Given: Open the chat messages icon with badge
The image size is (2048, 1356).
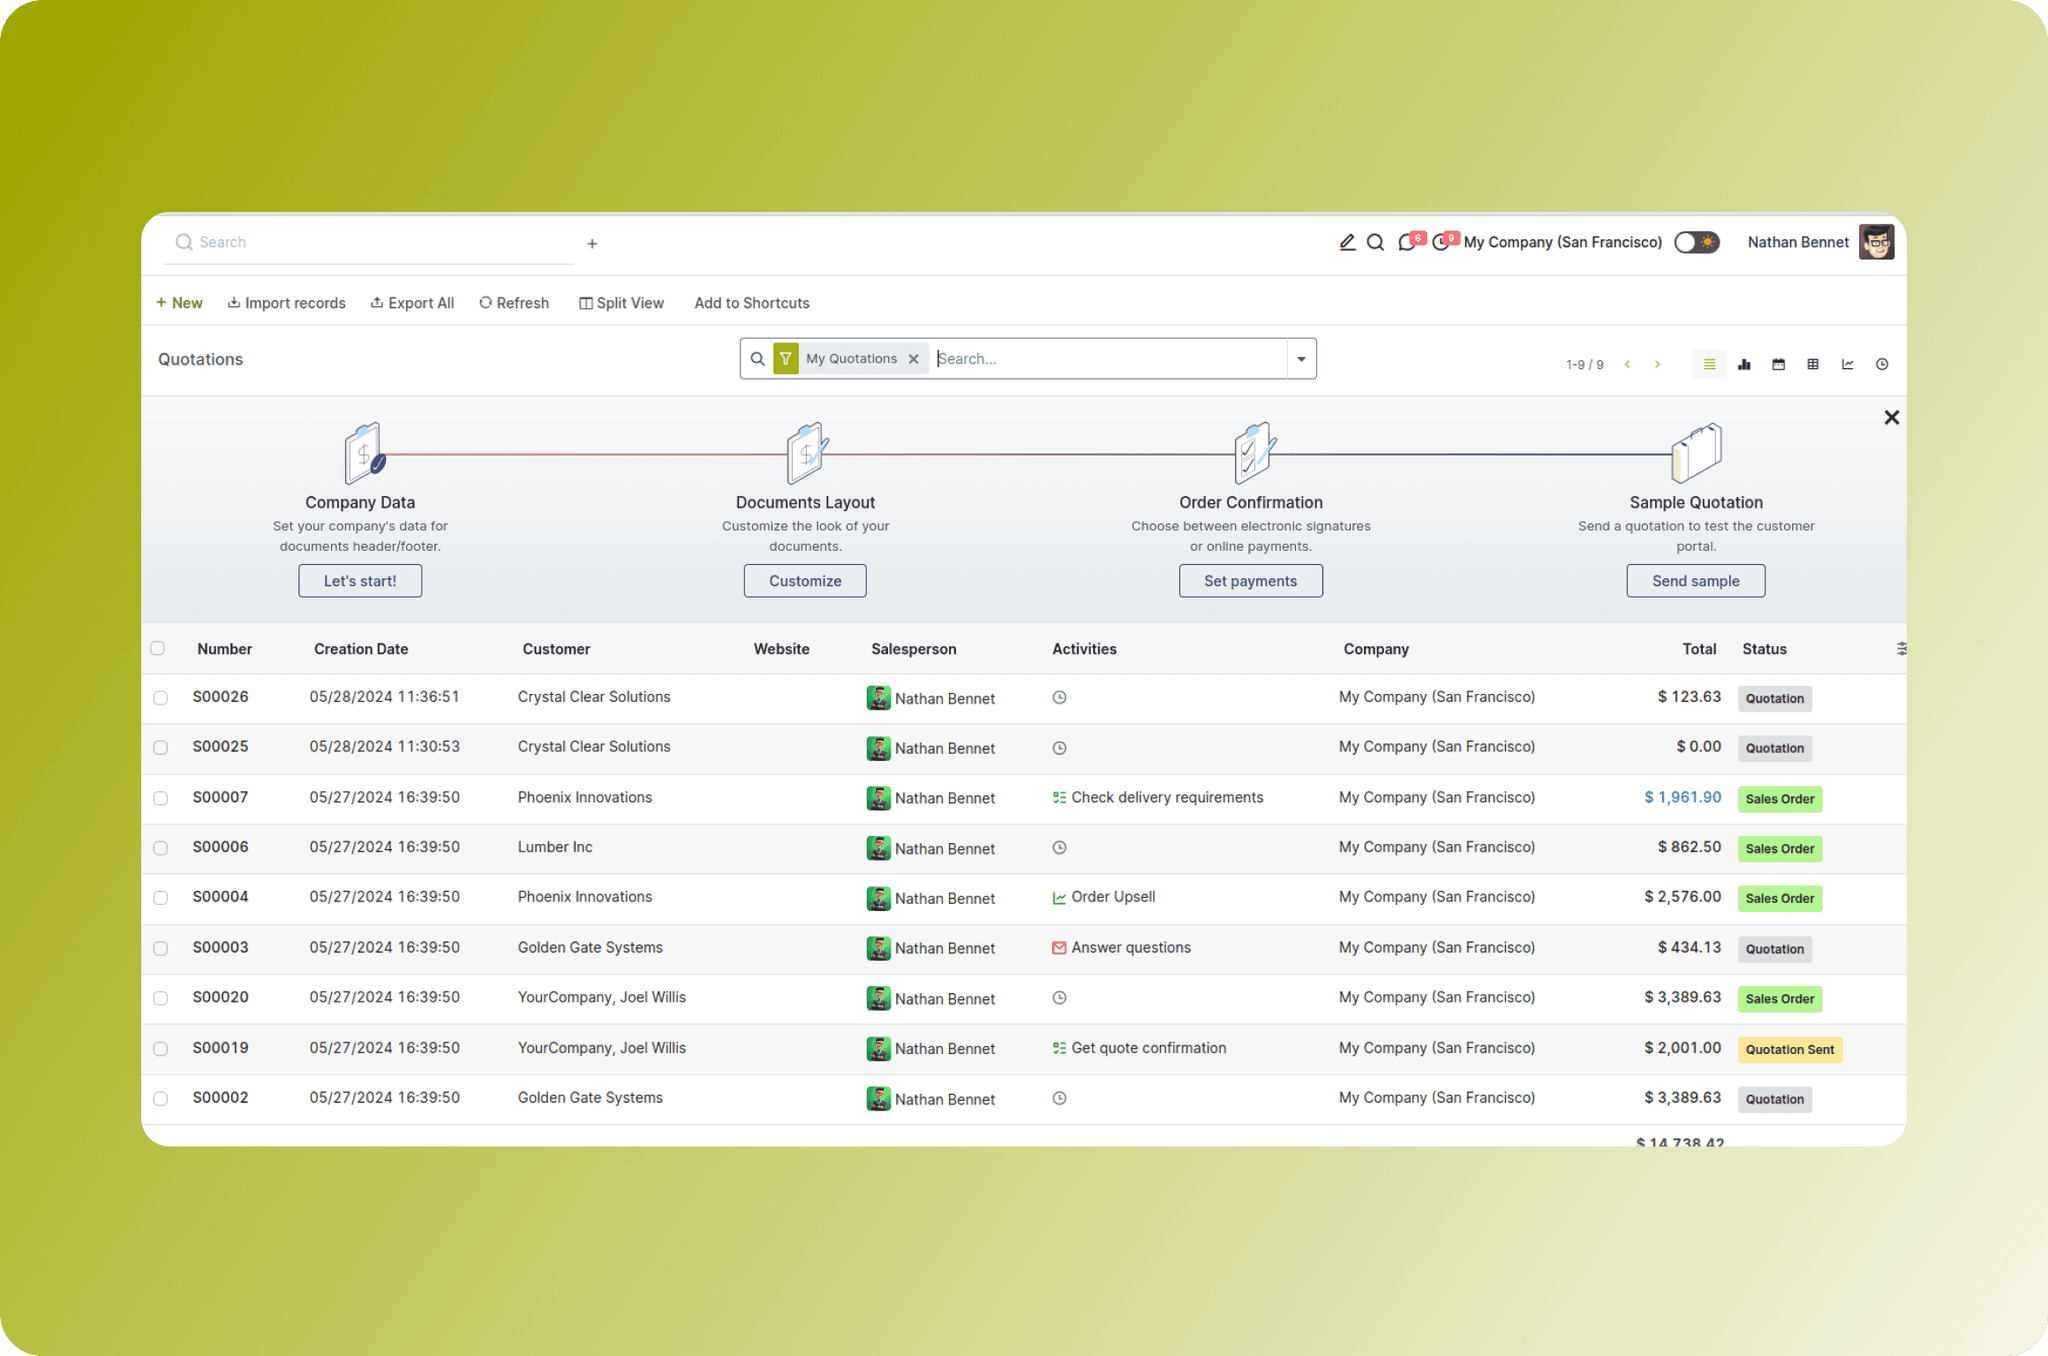Looking at the screenshot, I should point(1408,242).
